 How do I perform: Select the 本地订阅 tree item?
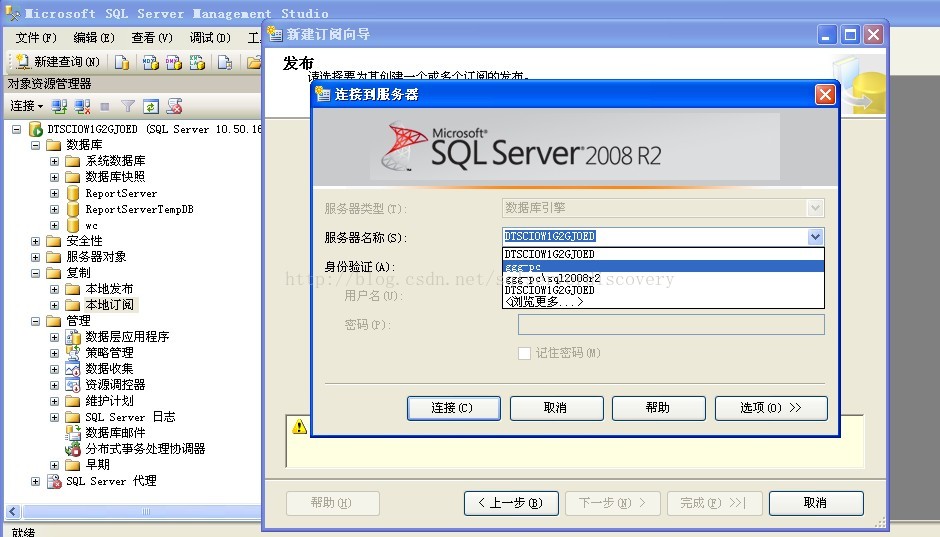(x=109, y=305)
